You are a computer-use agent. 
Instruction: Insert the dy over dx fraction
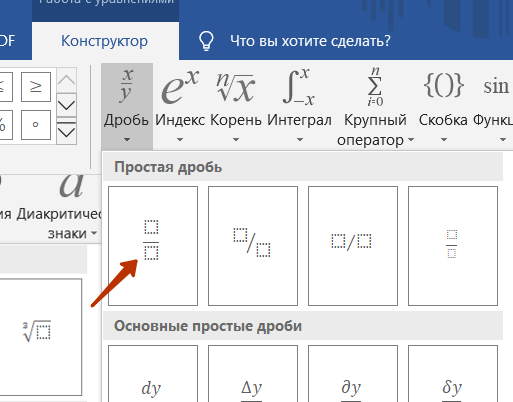(153, 374)
